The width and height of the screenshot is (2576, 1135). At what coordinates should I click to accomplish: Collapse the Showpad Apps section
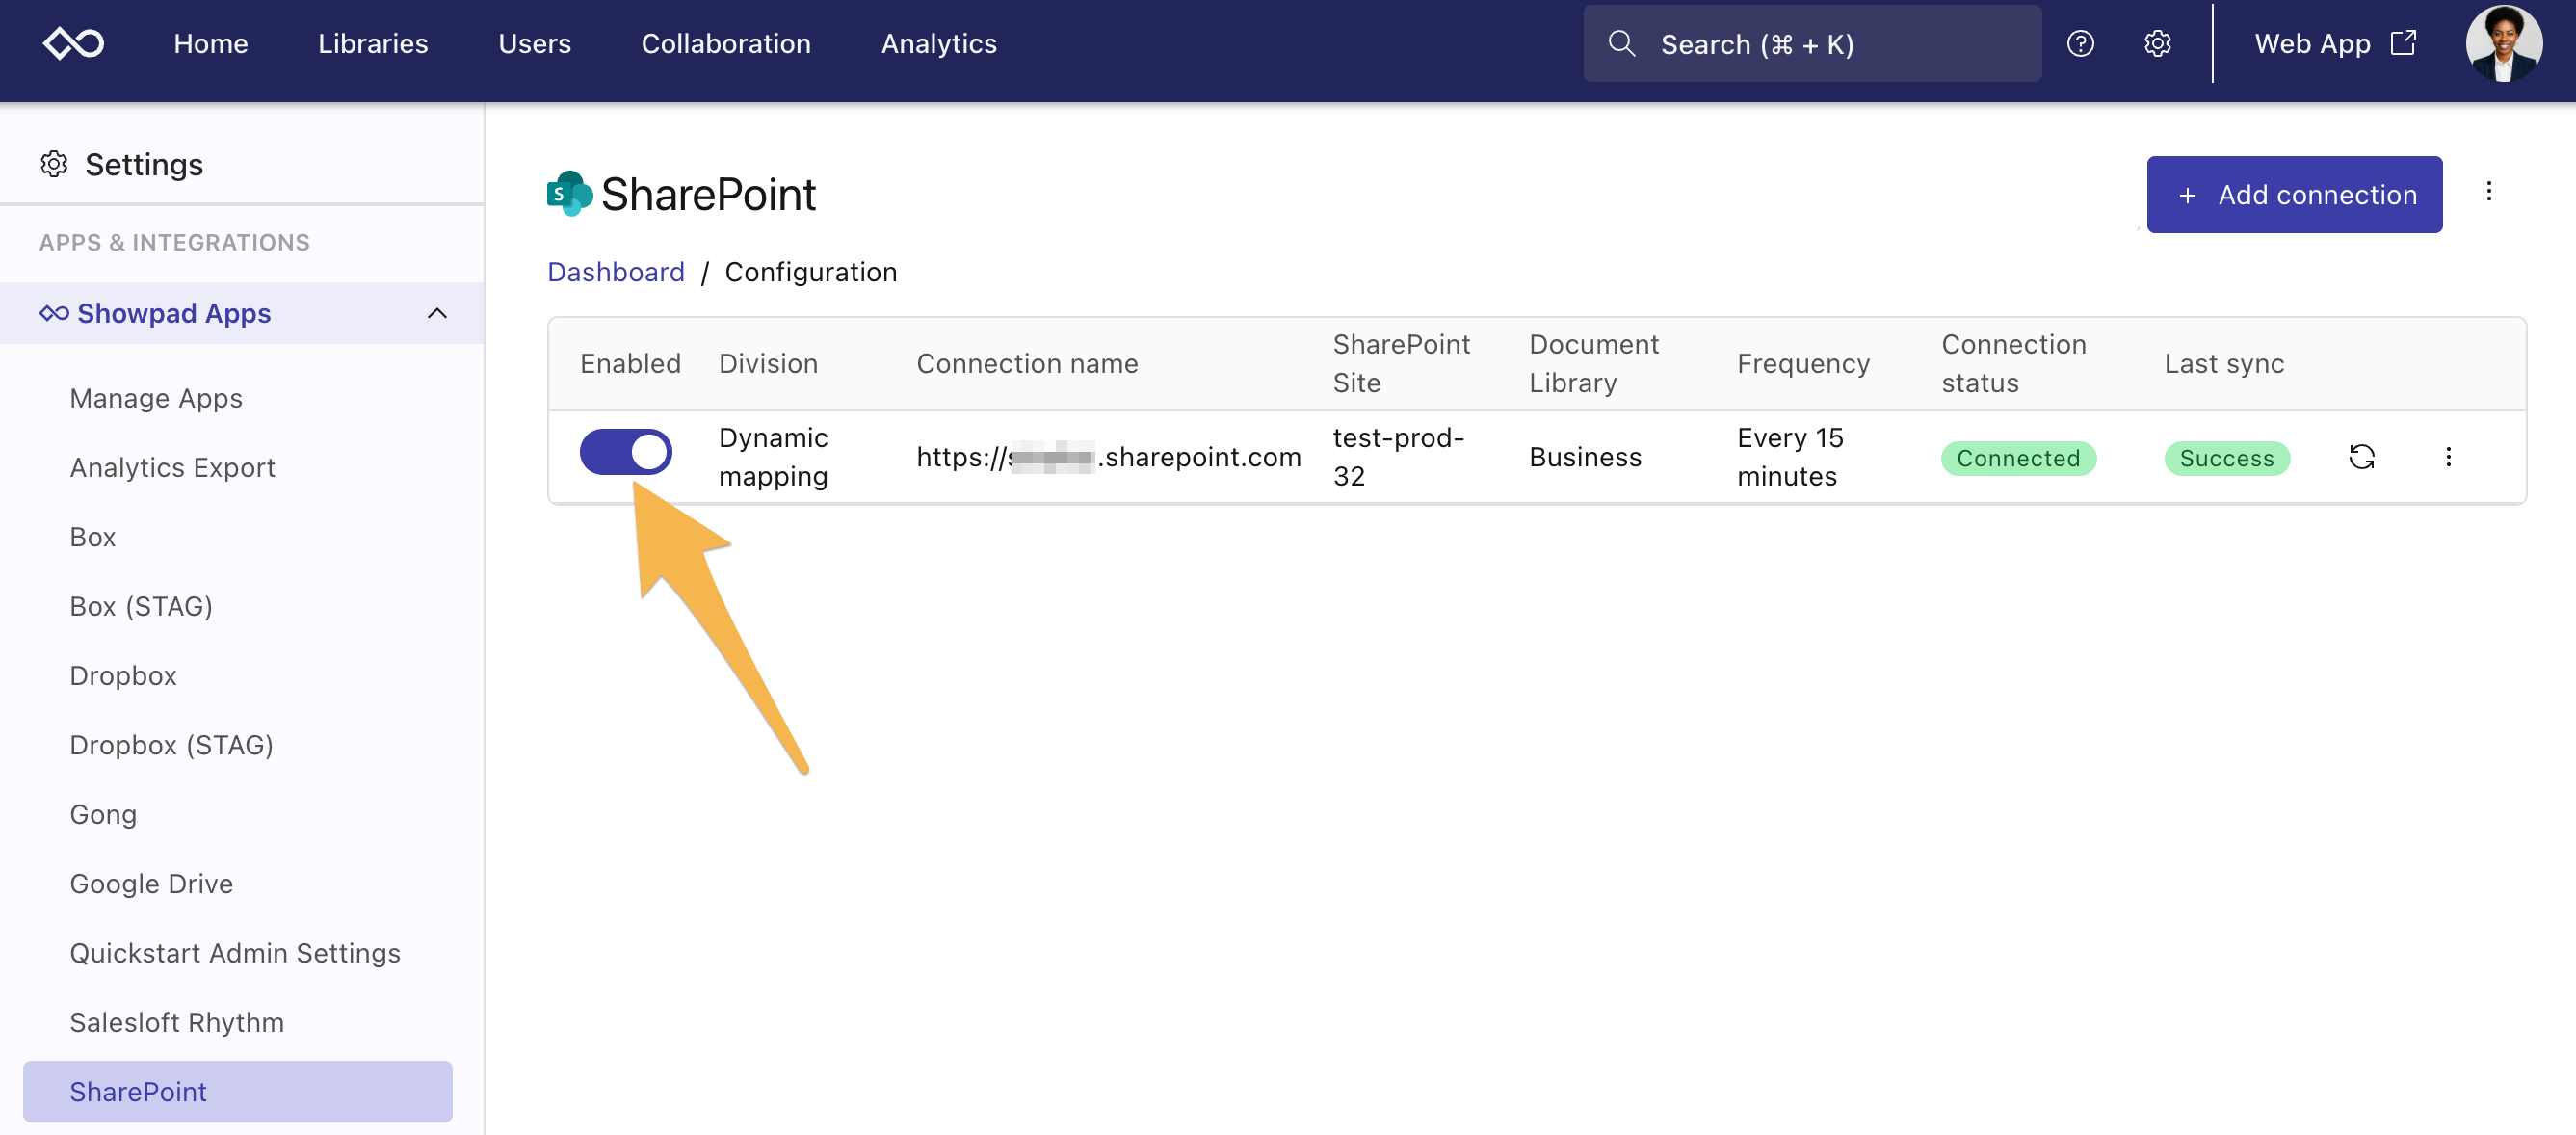(x=437, y=312)
